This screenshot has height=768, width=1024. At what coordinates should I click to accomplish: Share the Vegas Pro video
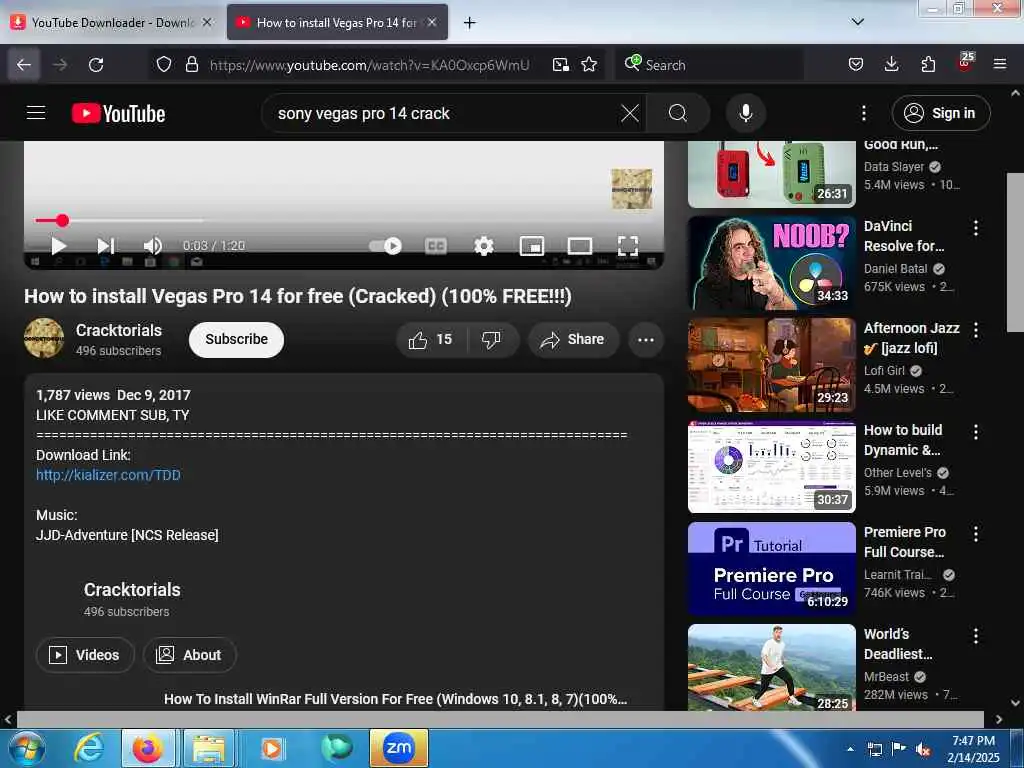pos(573,340)
